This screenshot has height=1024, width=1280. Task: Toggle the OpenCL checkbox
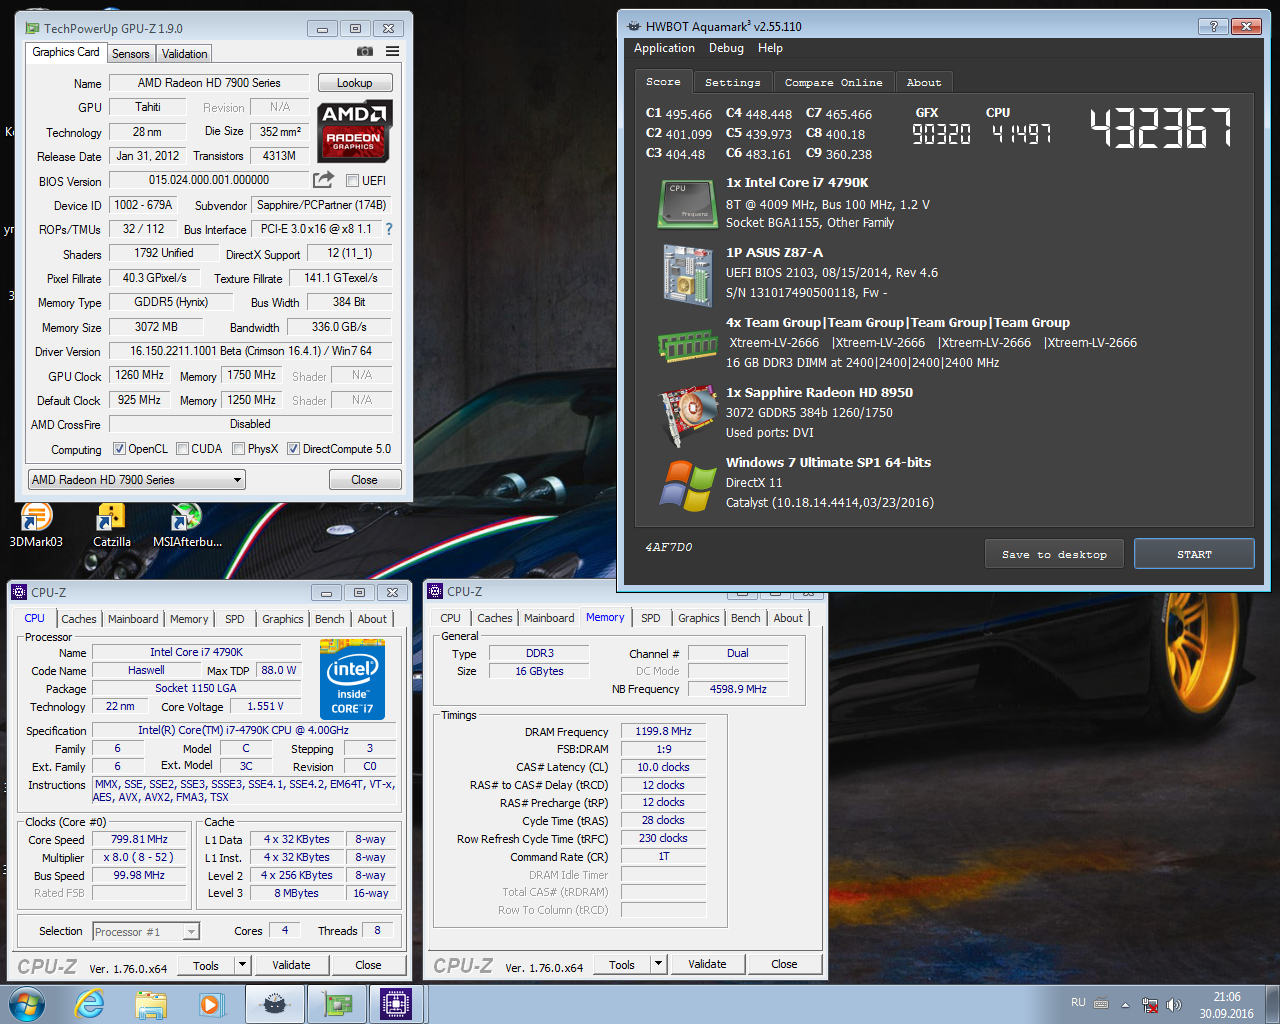(119, 449)
